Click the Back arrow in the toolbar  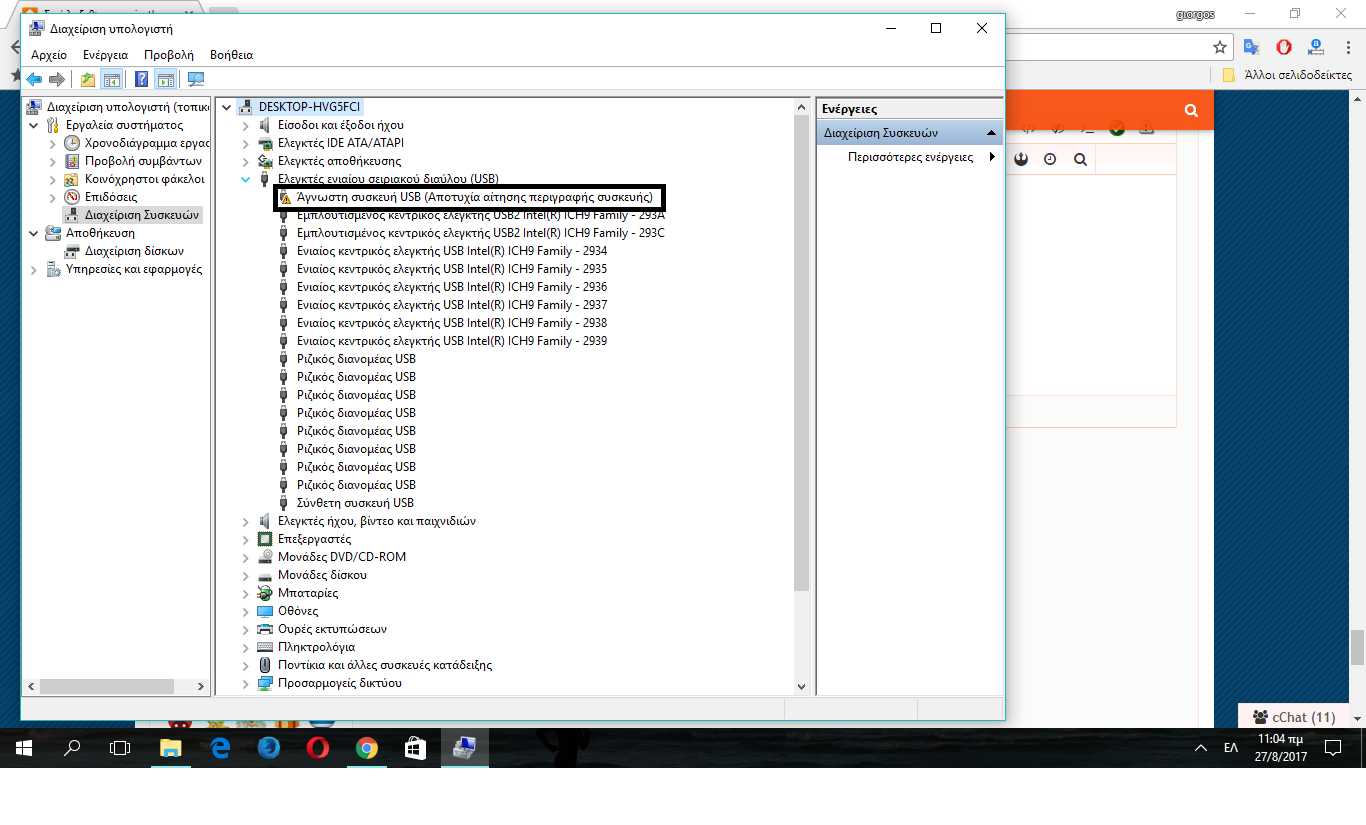pyautogui.click(x=34, y=80)
